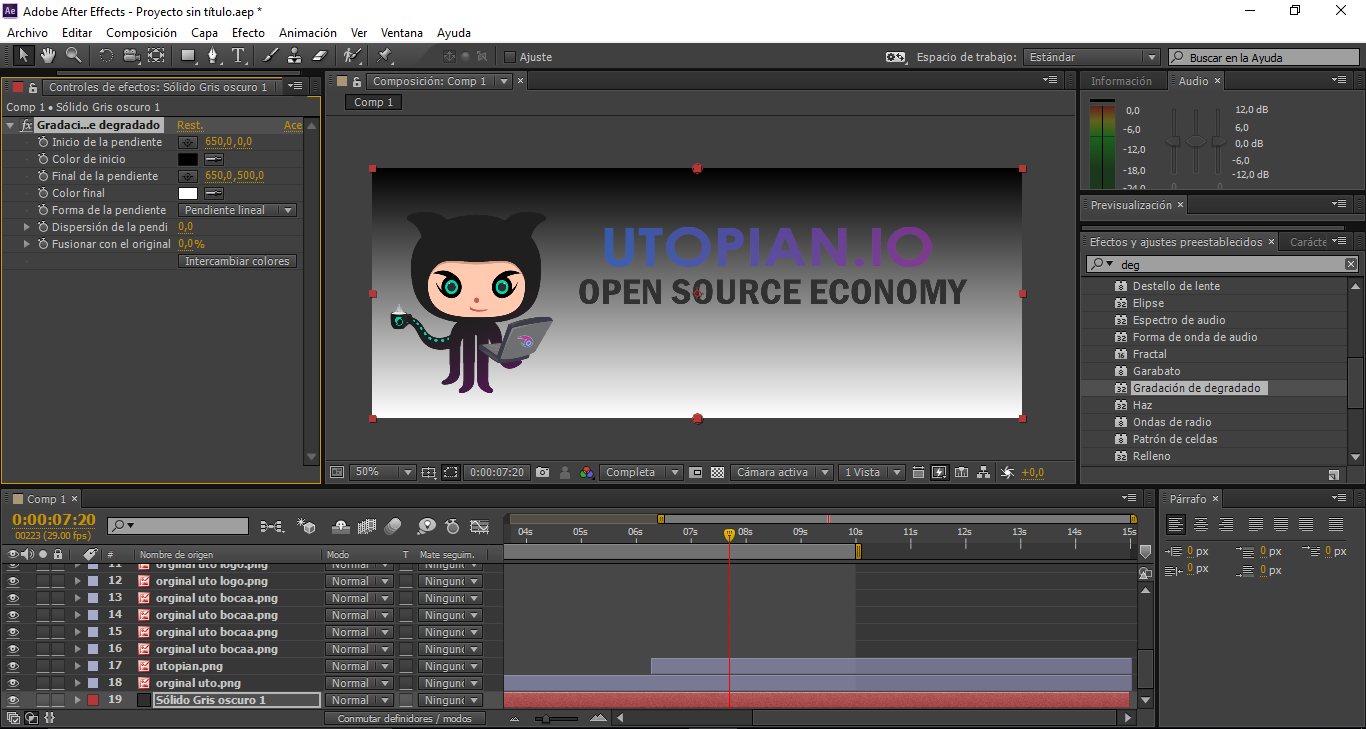1366x729 pixels.
Task: Select the Type text tool
Action: (x=239, y=56)
